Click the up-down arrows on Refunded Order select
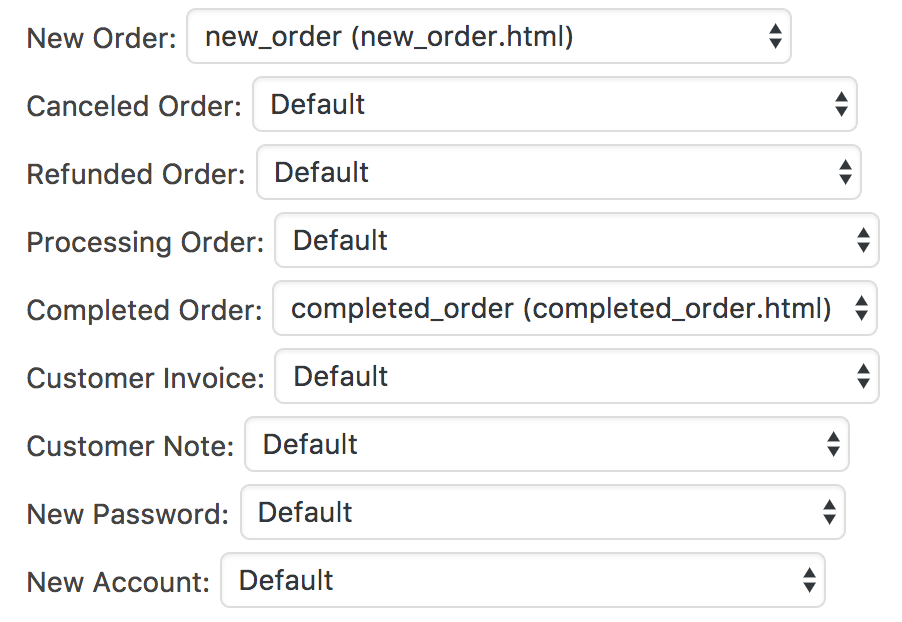Viewport: 902px width, 622px height. point(845,173)
